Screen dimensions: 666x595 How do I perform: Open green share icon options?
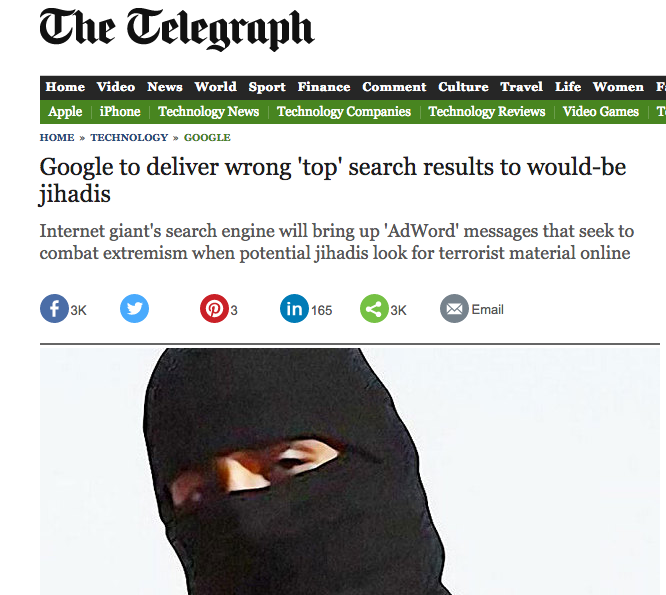374,308
